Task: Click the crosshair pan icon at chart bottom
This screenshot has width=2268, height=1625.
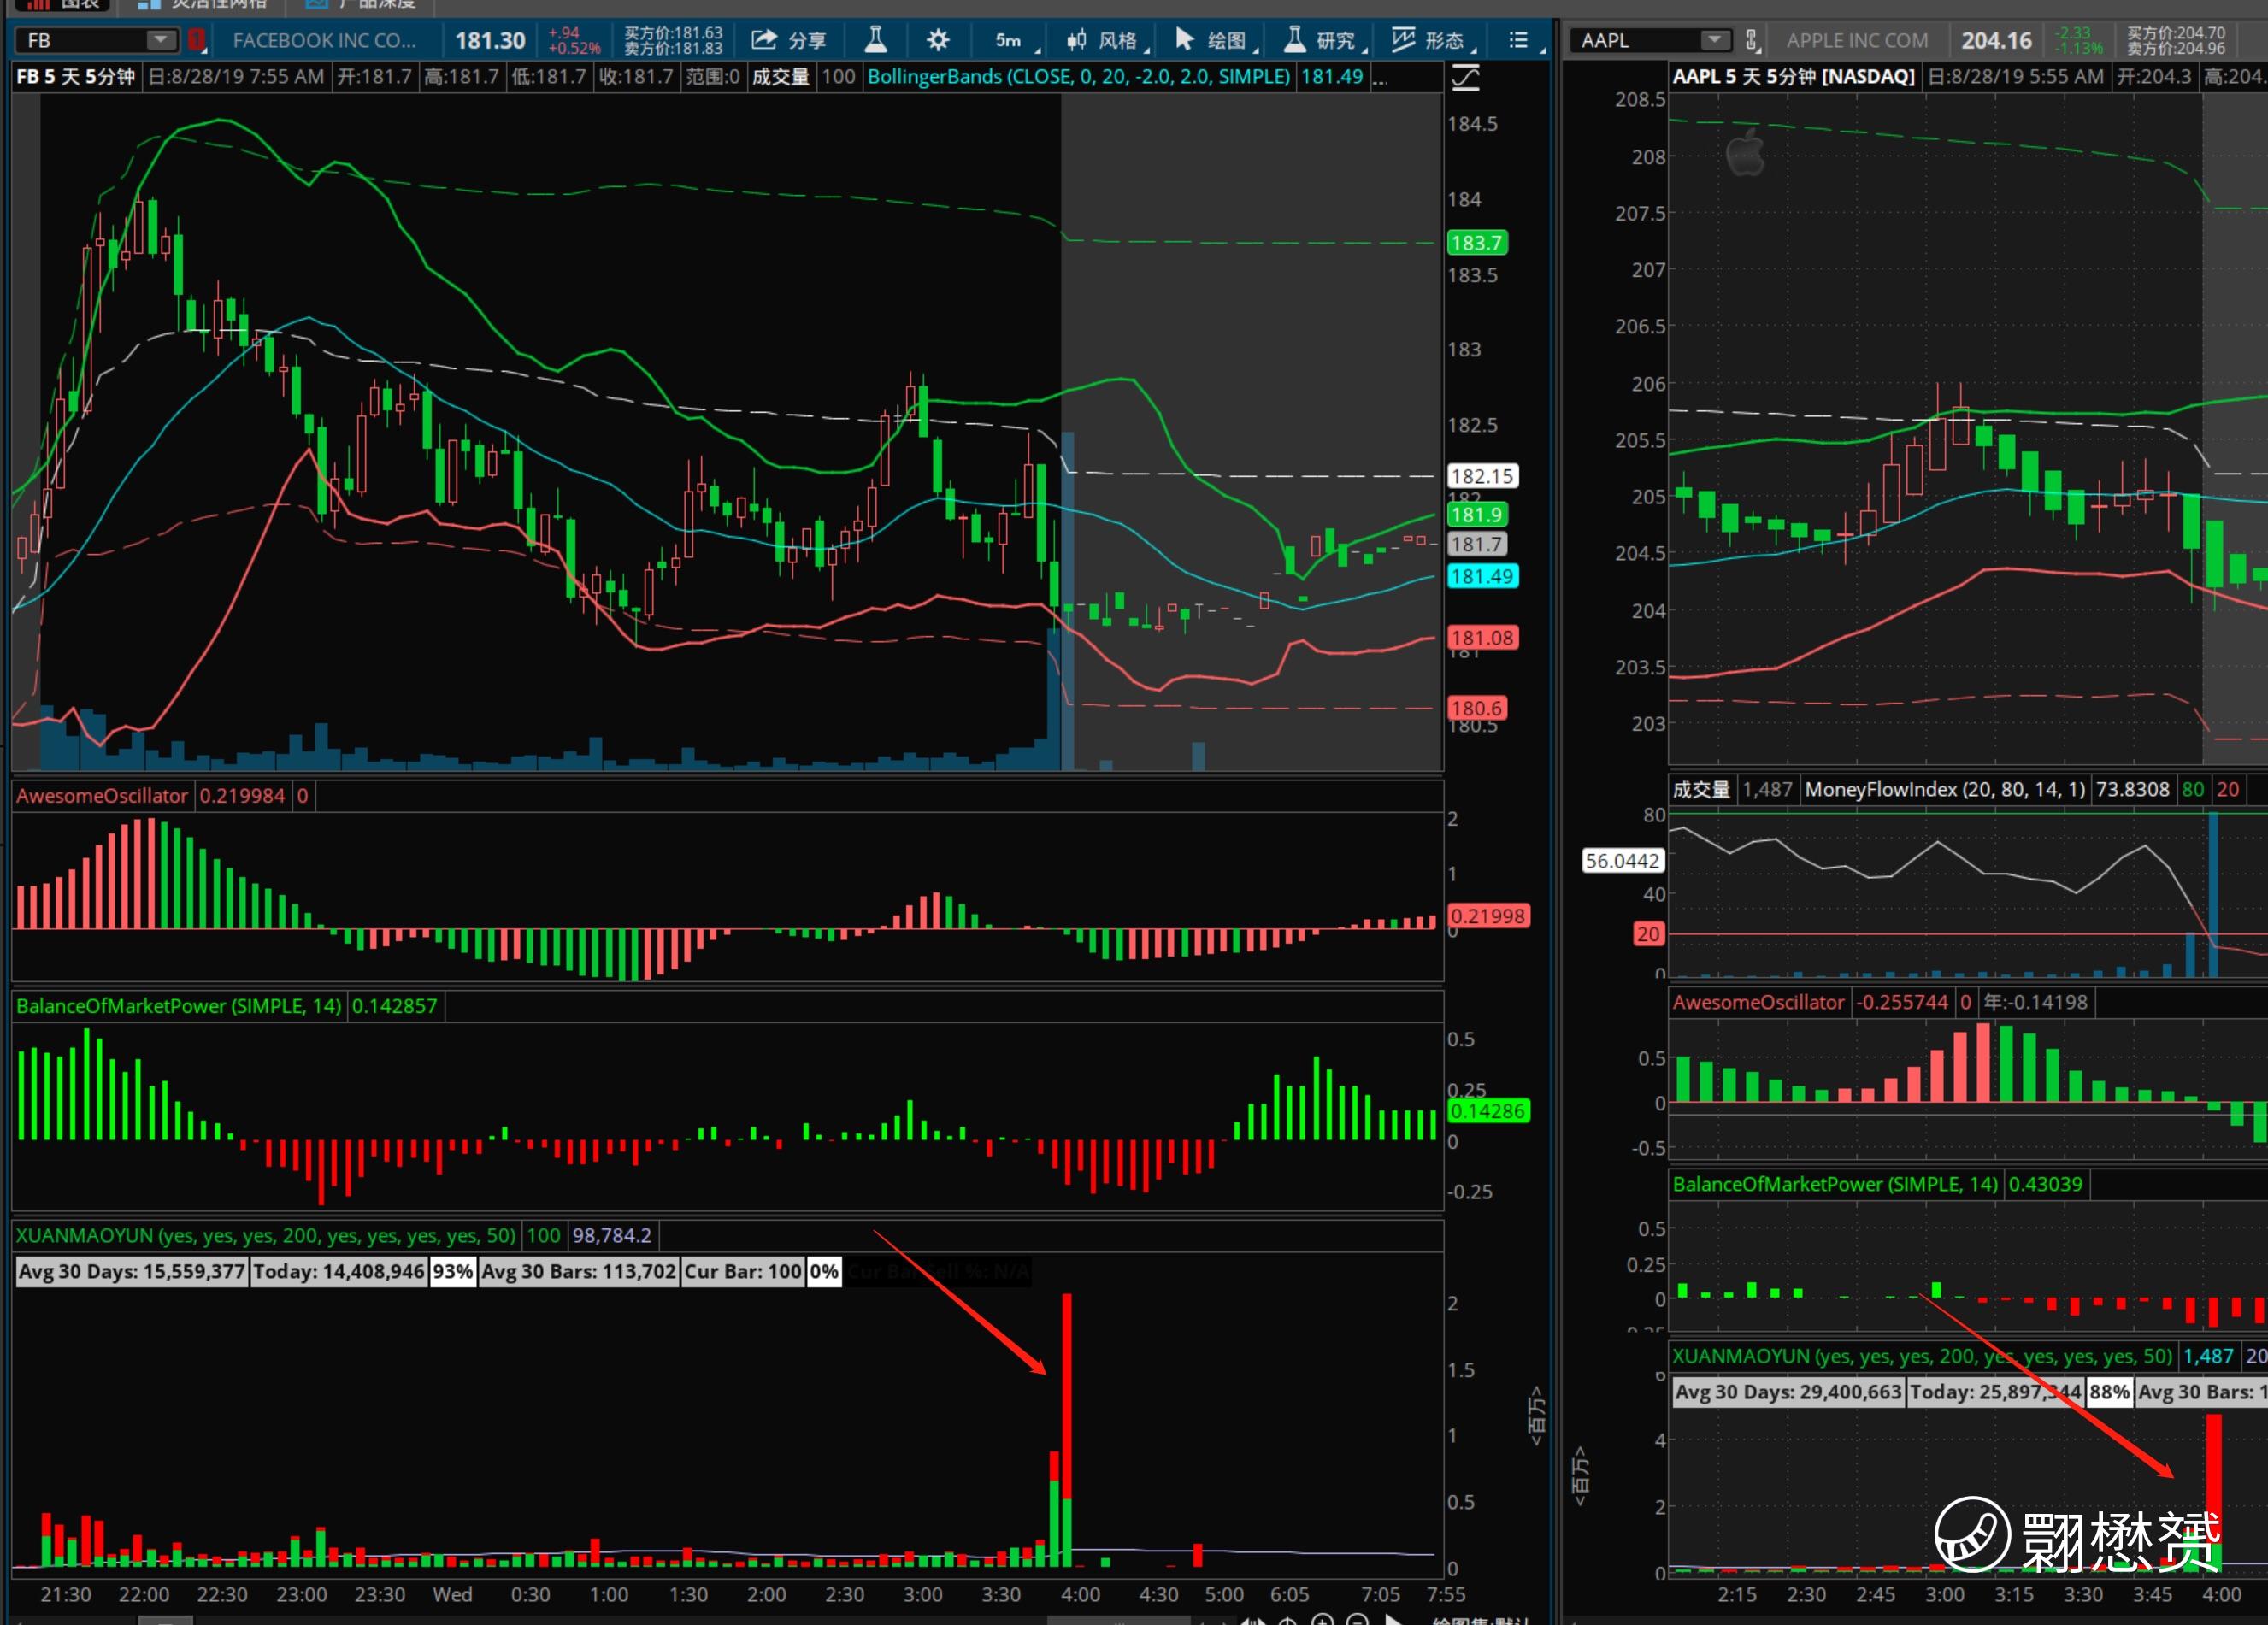Action: 1288,1620
